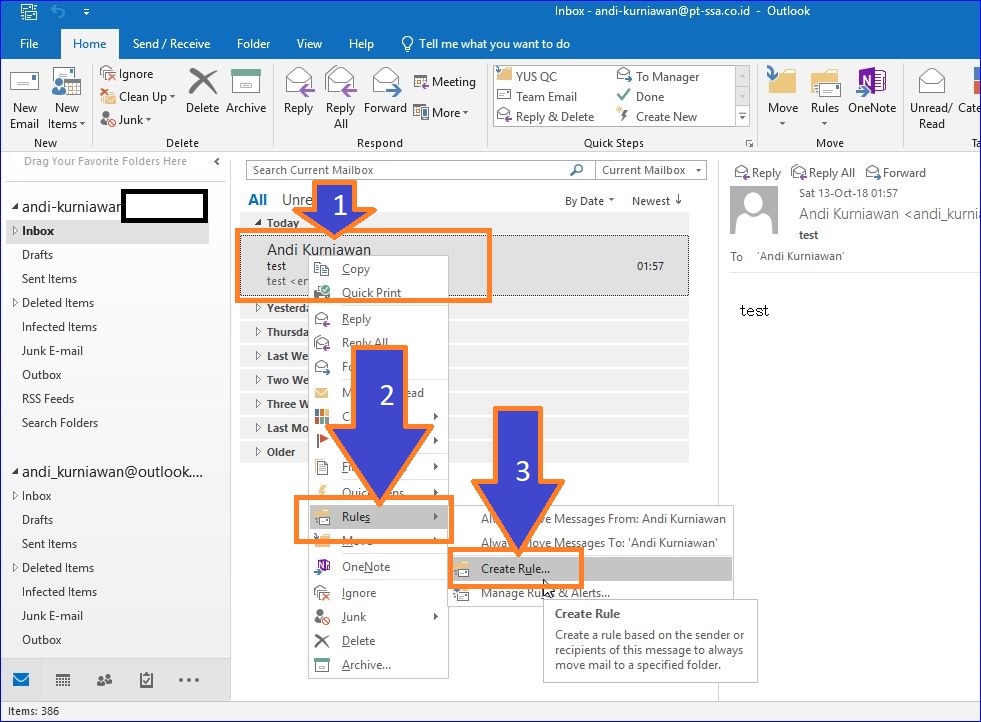Collapse the andi_kurniawan@outlook account

(14, 472)
